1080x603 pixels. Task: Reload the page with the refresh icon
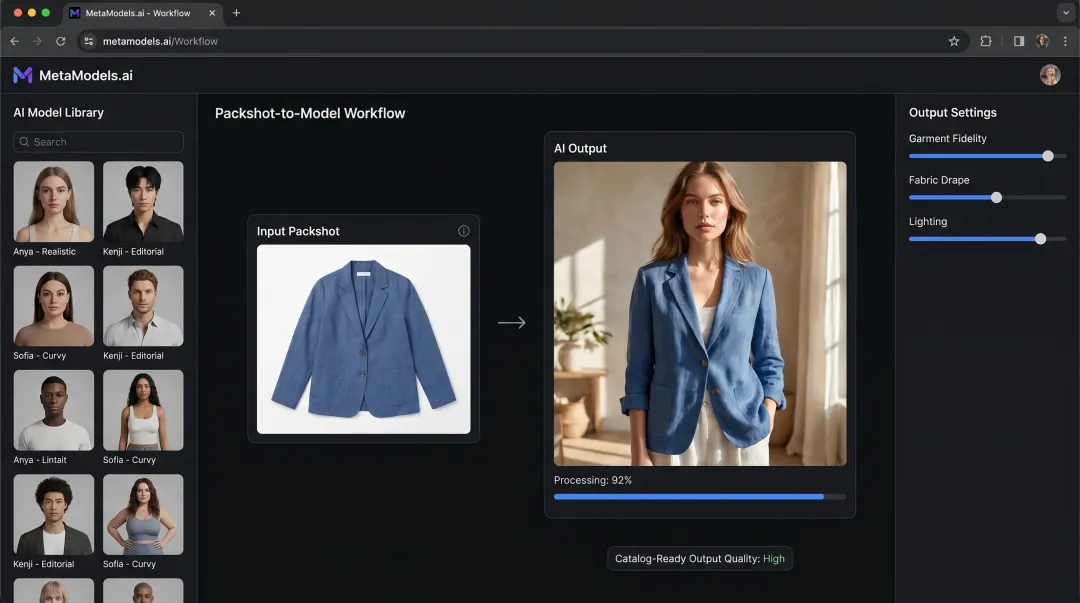tap(61, 41)
